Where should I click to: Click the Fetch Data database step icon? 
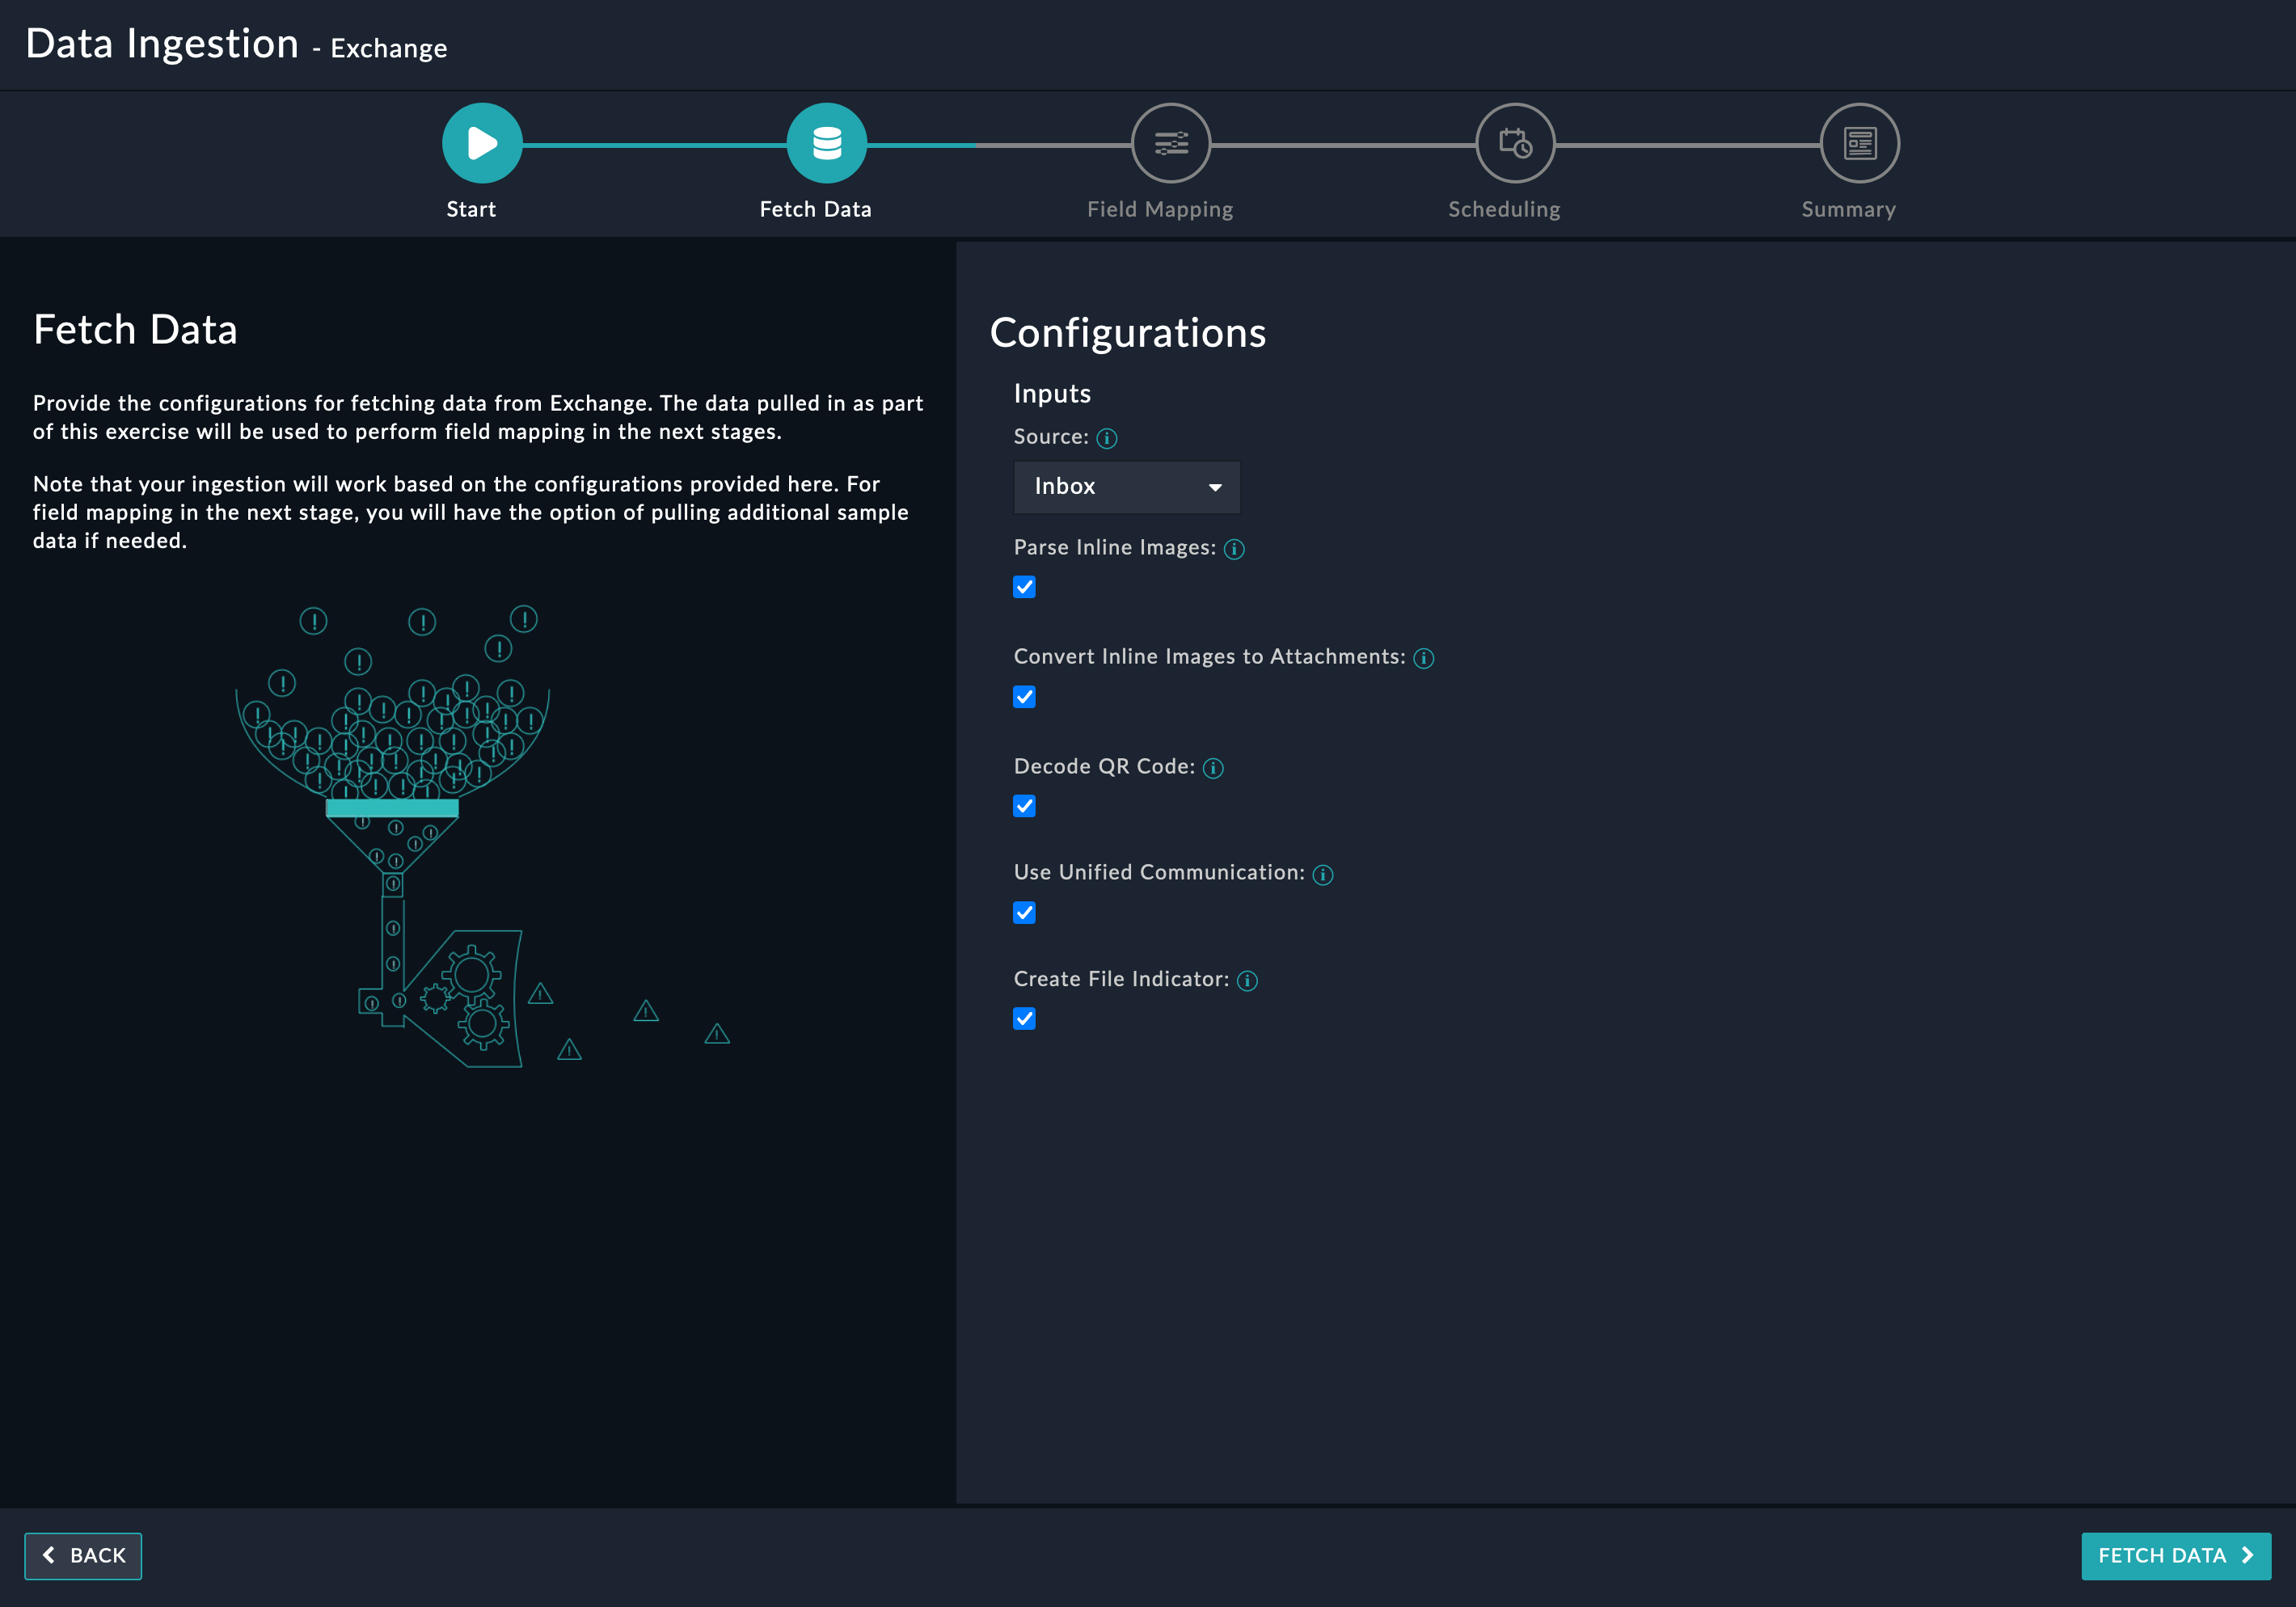point(826,143)
